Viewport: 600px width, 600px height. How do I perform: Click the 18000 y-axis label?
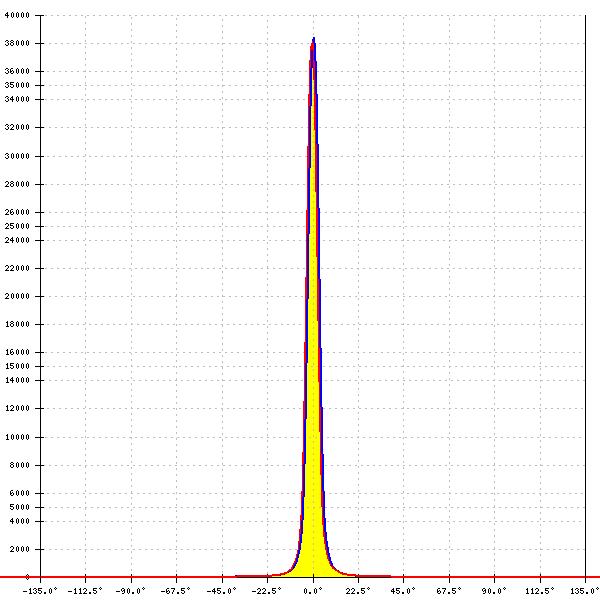[17, 324]
